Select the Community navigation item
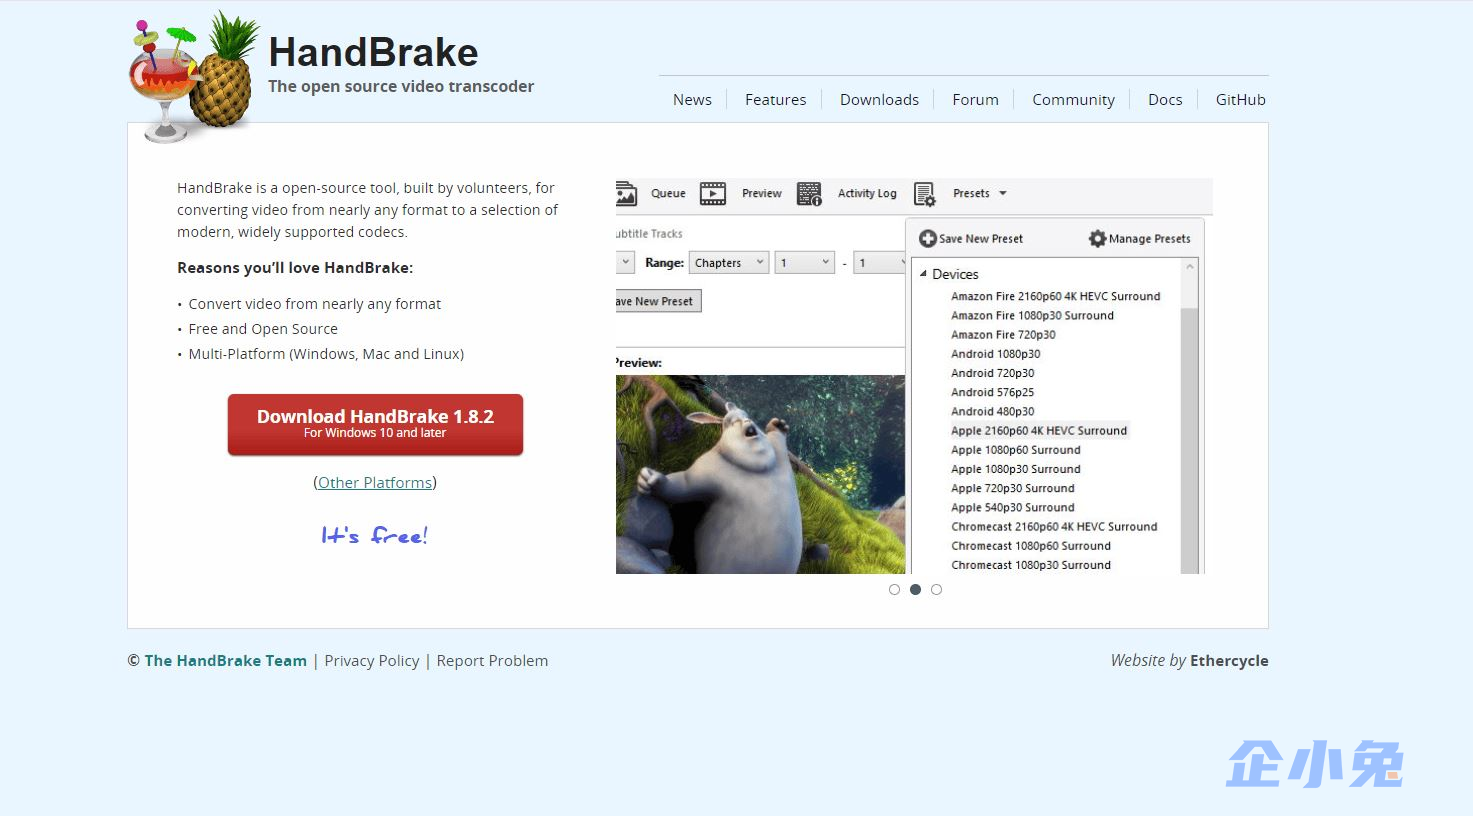The width and height of the screenshot is (1473, 816). 1072,99
